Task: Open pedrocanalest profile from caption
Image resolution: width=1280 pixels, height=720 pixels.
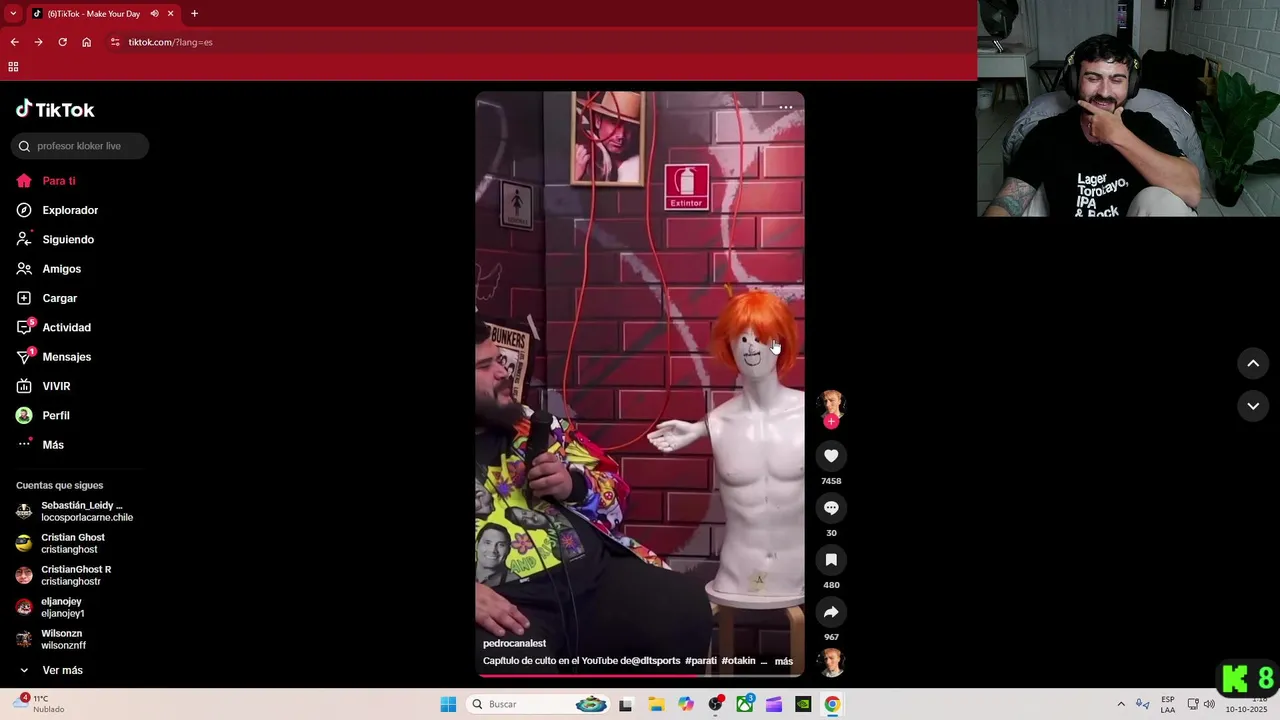Action: pos(514,644)
